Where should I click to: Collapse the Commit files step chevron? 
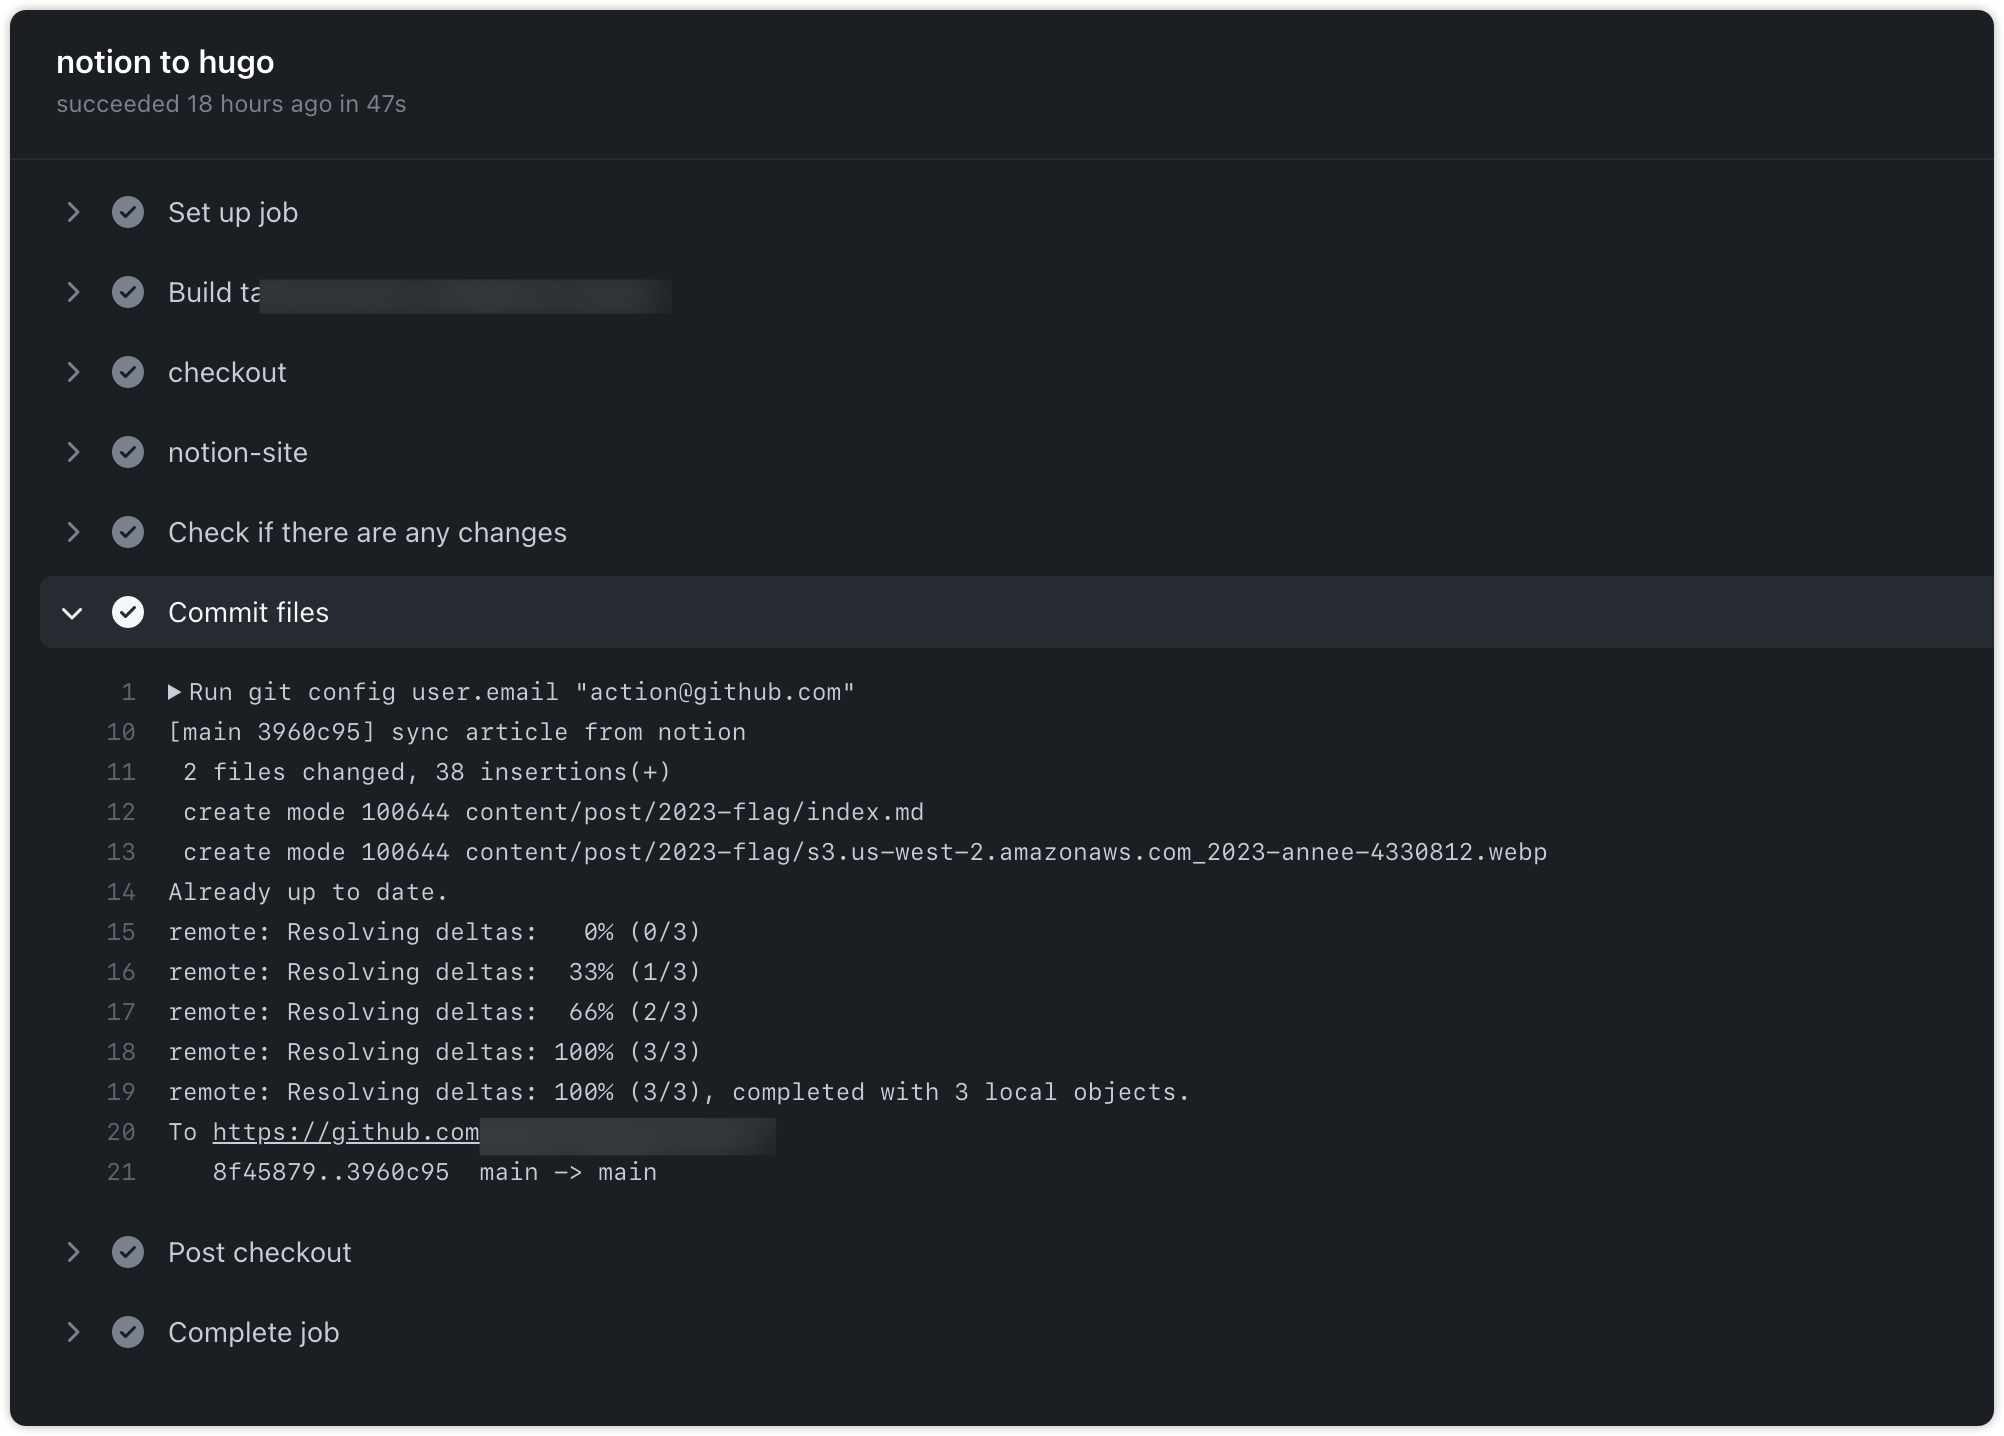coord(73,612)
